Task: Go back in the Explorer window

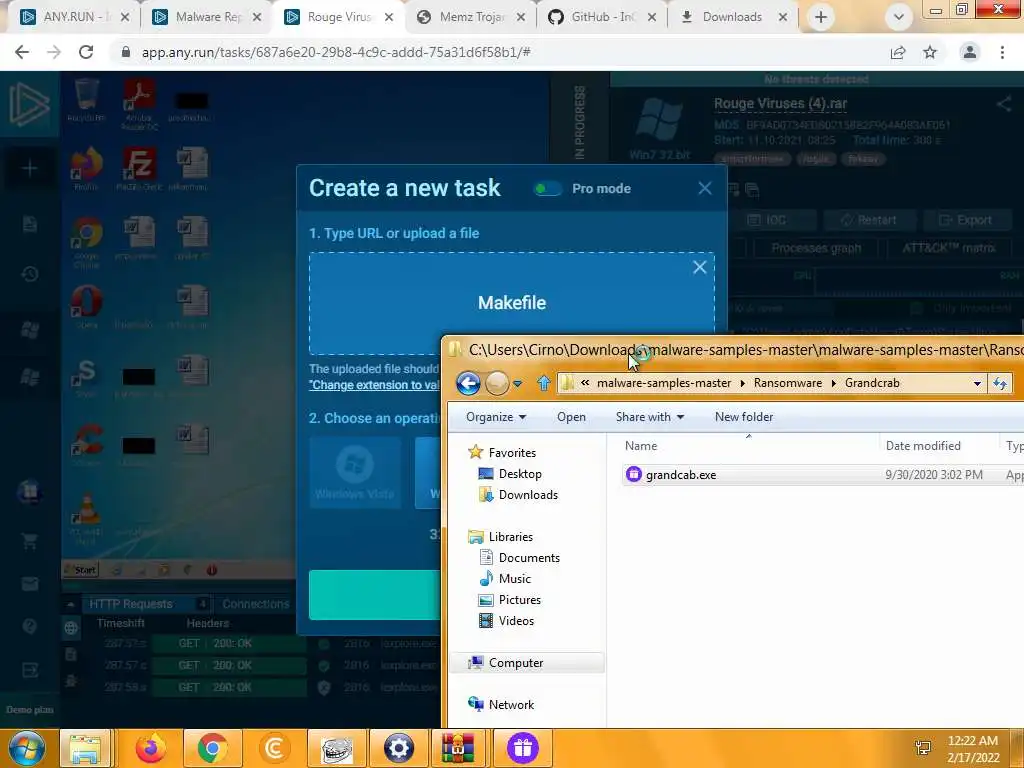Action: [468, 383]
